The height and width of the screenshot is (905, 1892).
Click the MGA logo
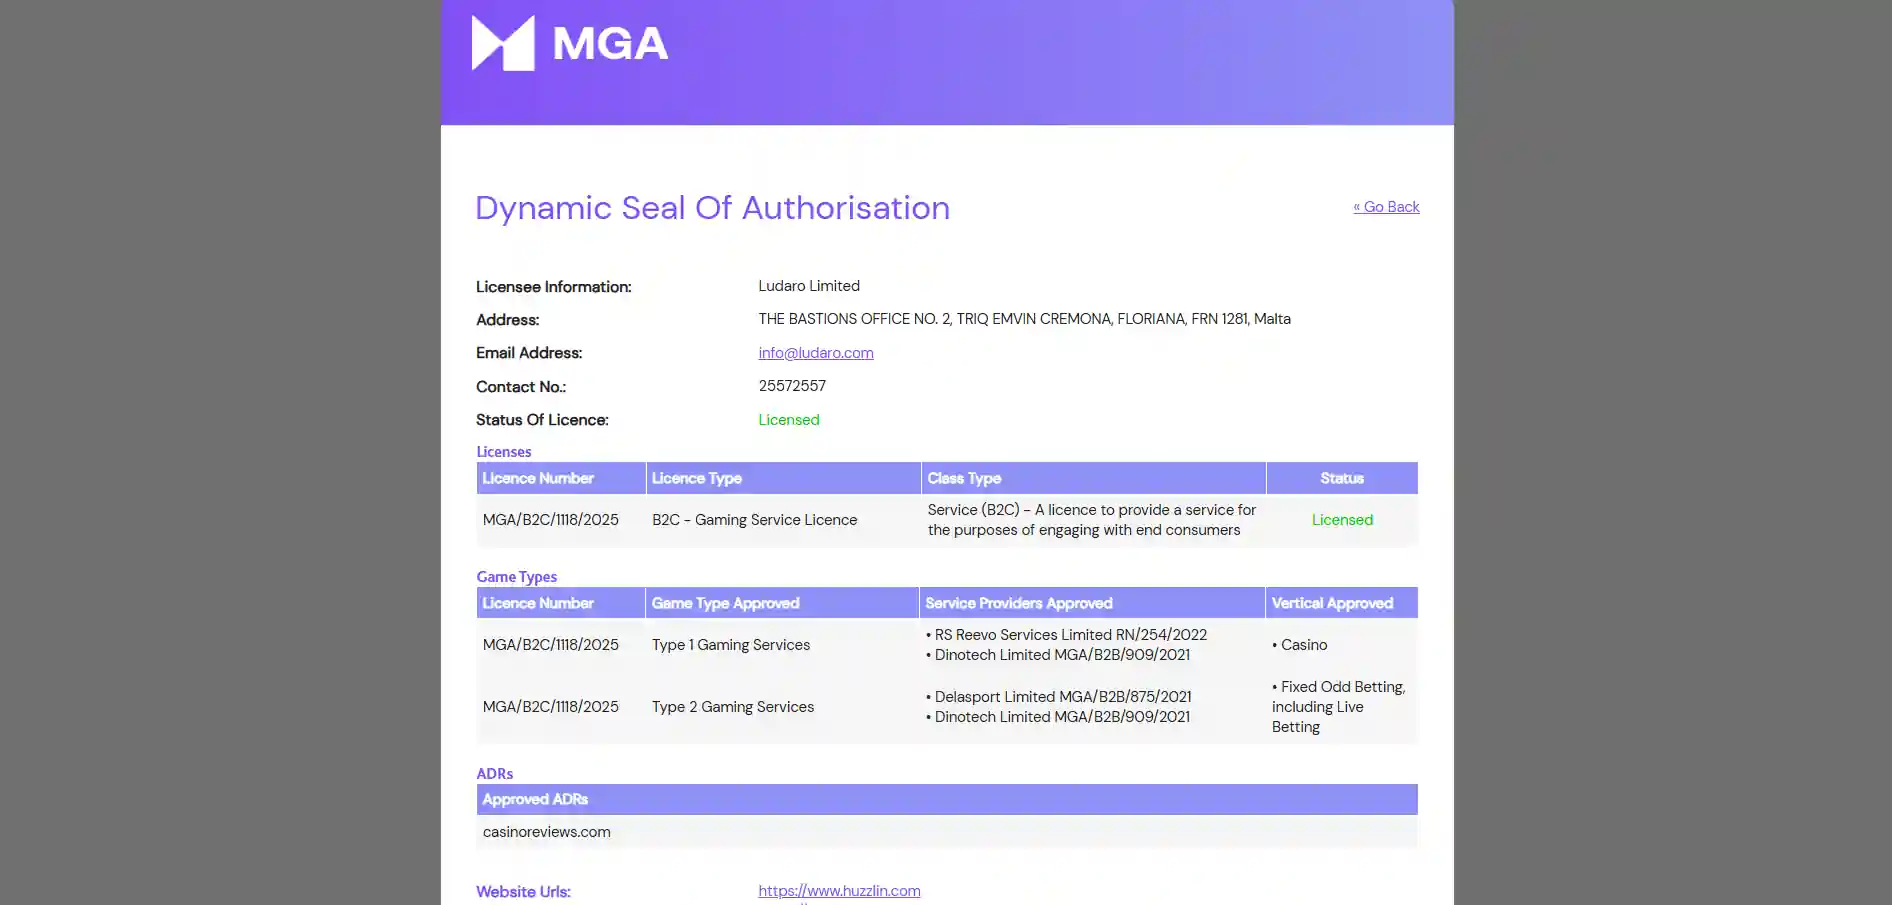pyautogui.click(x=570, y=43)
